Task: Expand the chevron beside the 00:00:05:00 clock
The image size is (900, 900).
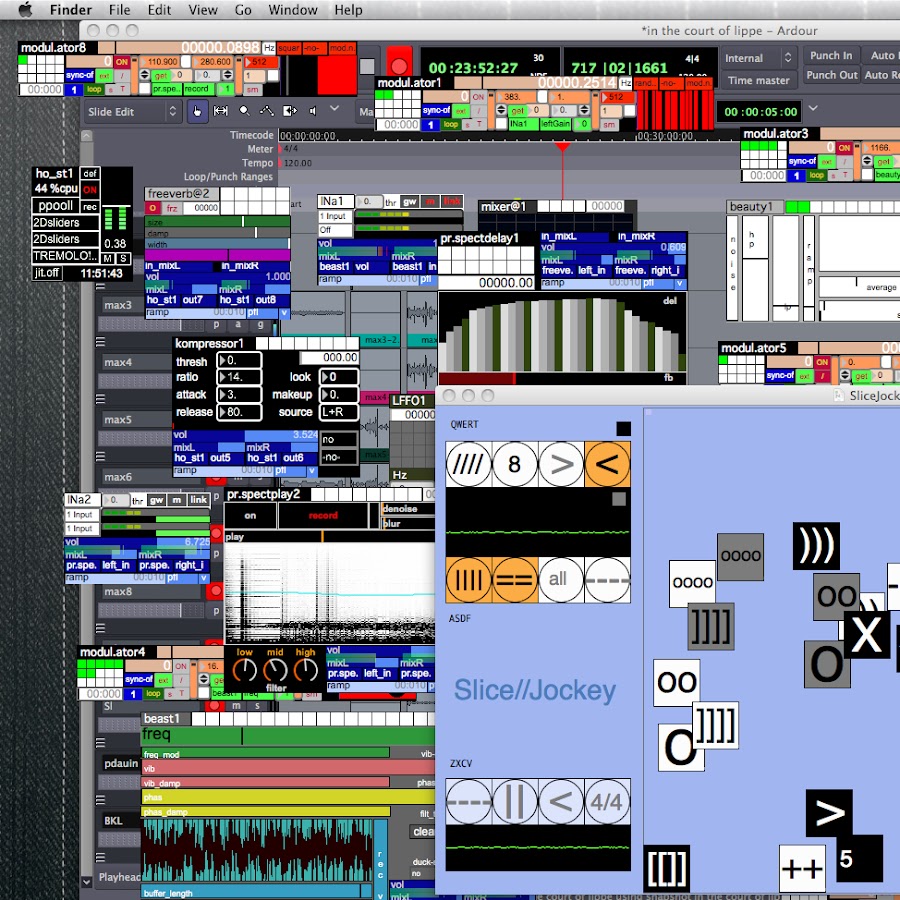Action: 813,108
